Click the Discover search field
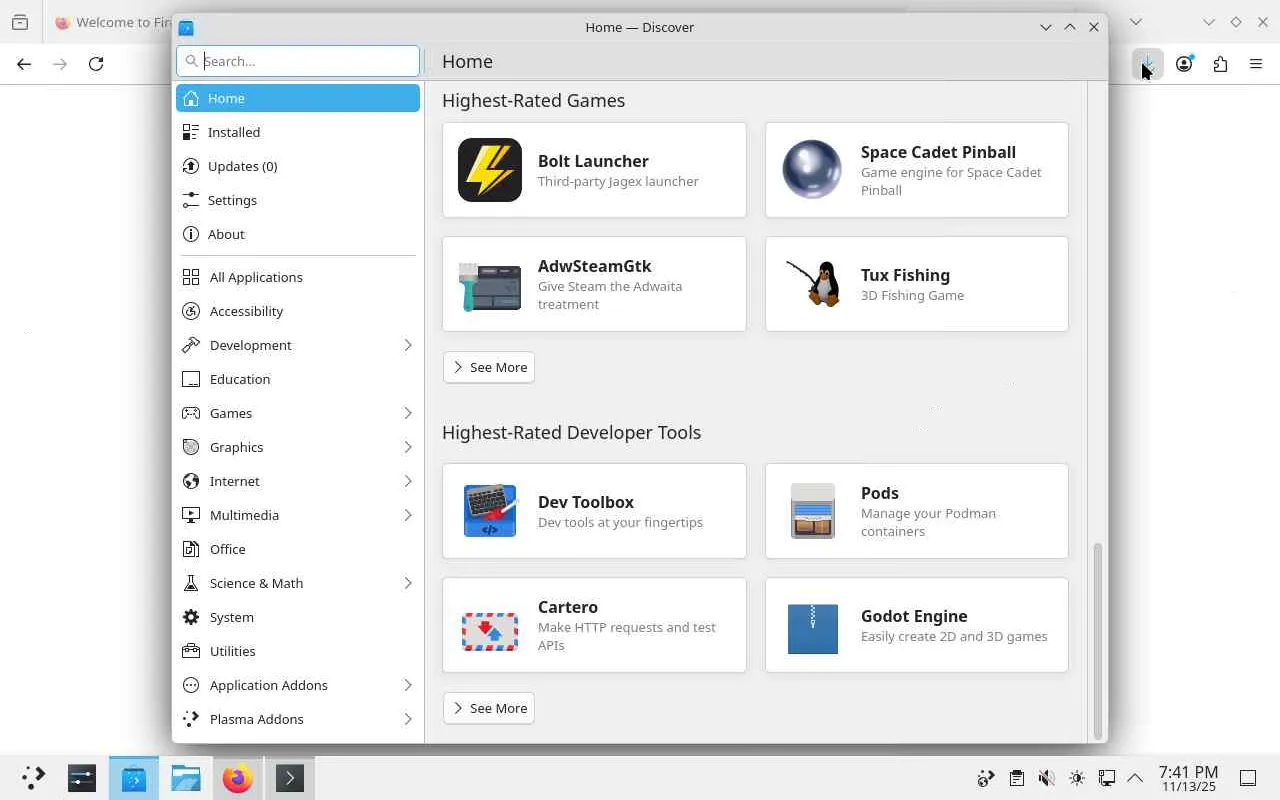The image size is (1280, 800). point(298,61)
